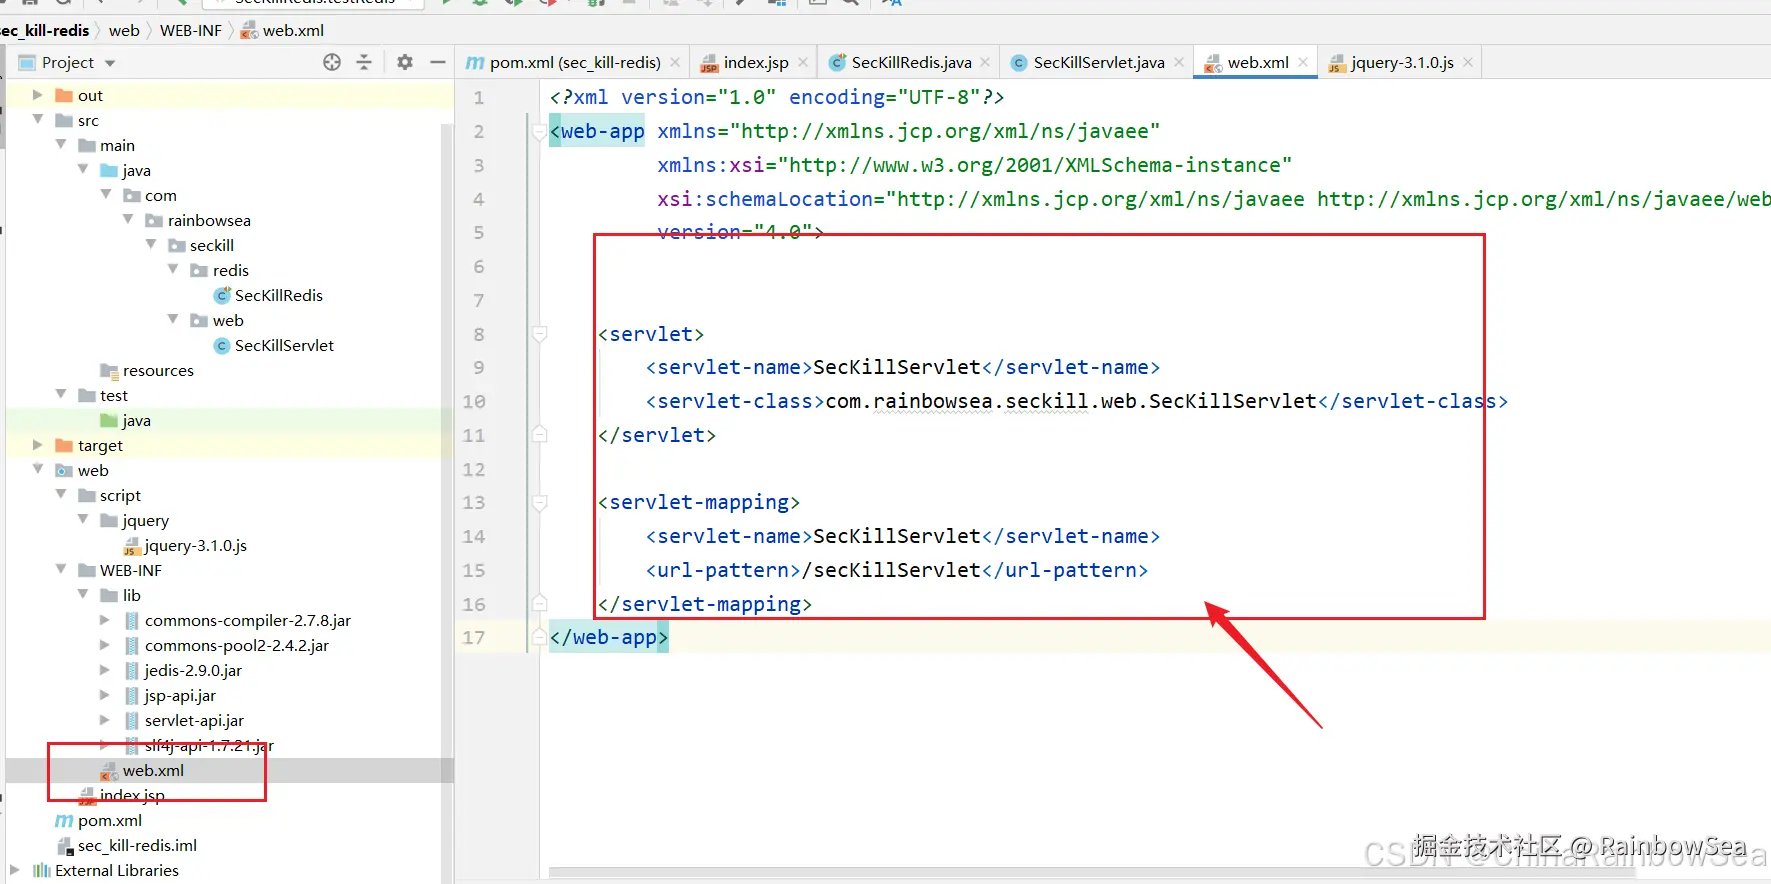Close the jquery-3.1.0.js tab

tap(1468, 62)
